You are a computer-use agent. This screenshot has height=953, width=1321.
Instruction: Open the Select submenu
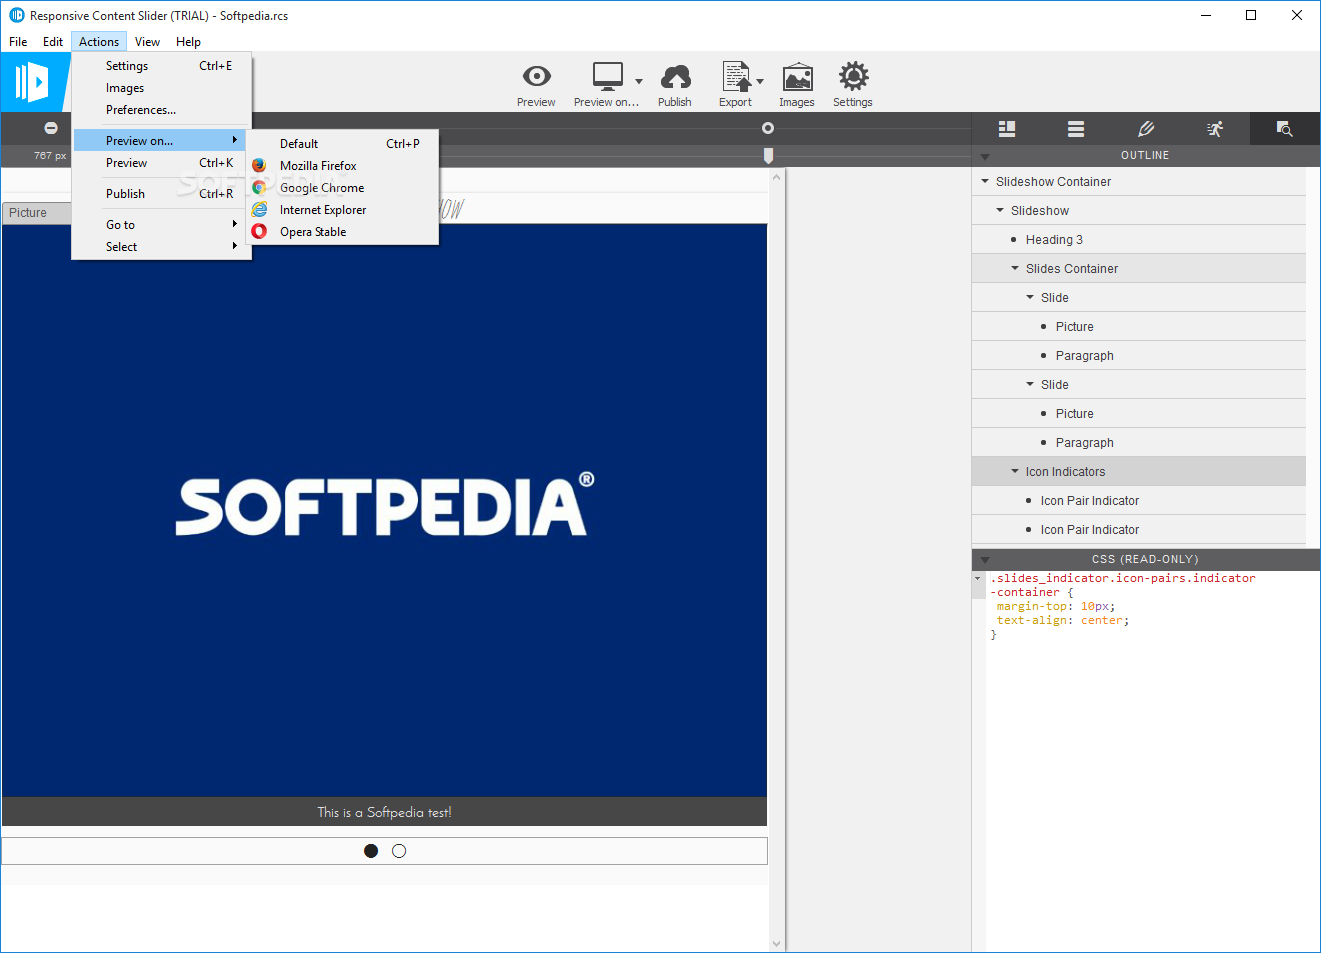coord(161,247)
